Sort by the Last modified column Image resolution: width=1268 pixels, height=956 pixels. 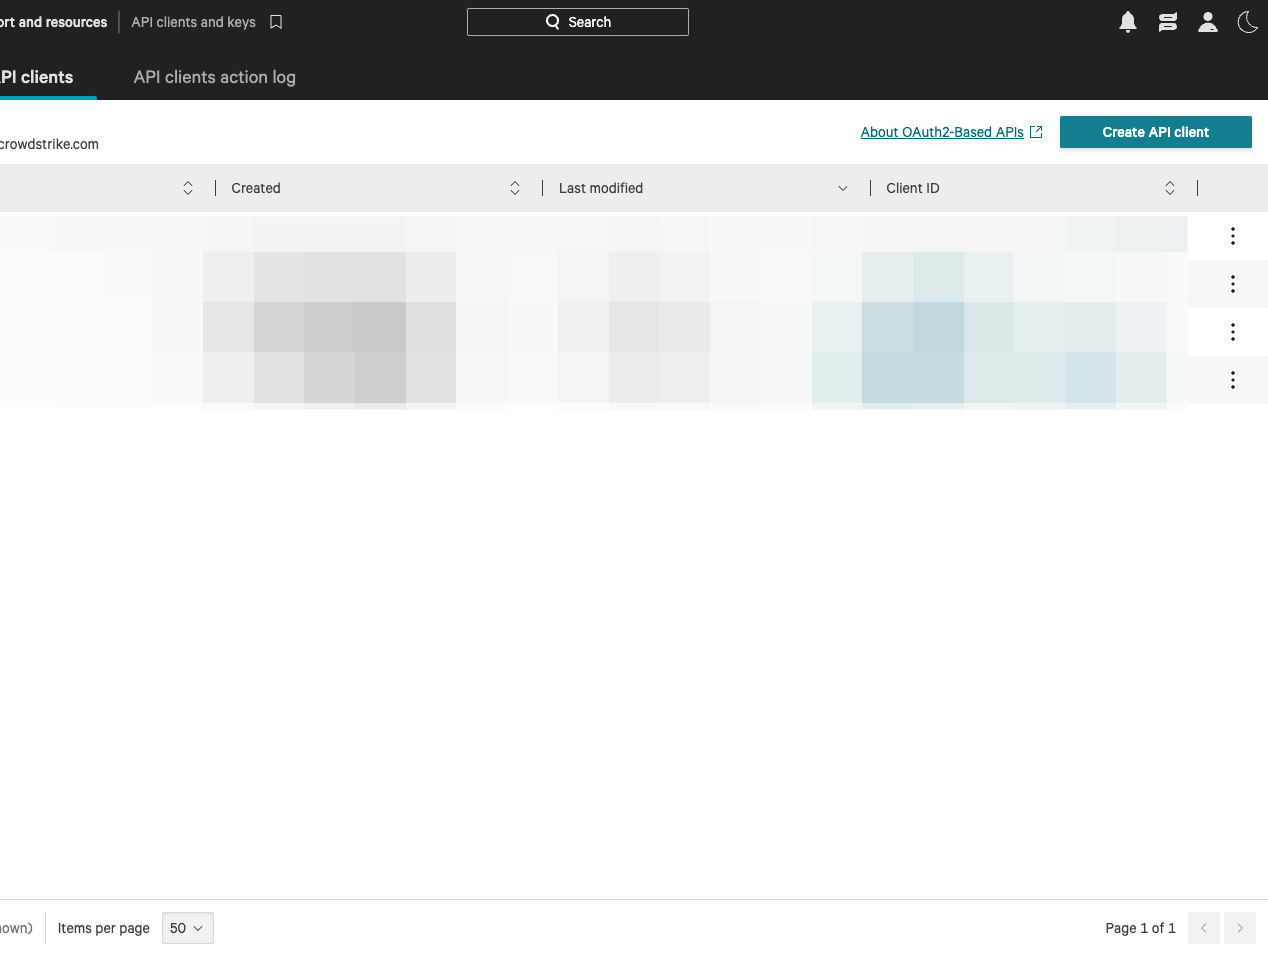tap(842, 188)
